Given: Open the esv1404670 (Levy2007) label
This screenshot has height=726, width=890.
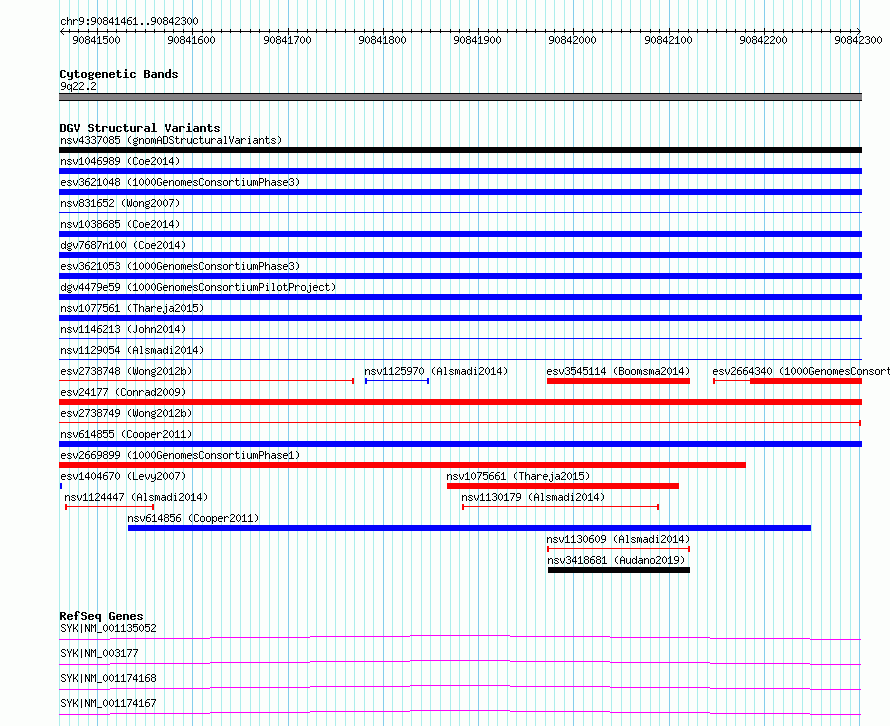Looking at the screenshot, I should (x=123, y=476).
